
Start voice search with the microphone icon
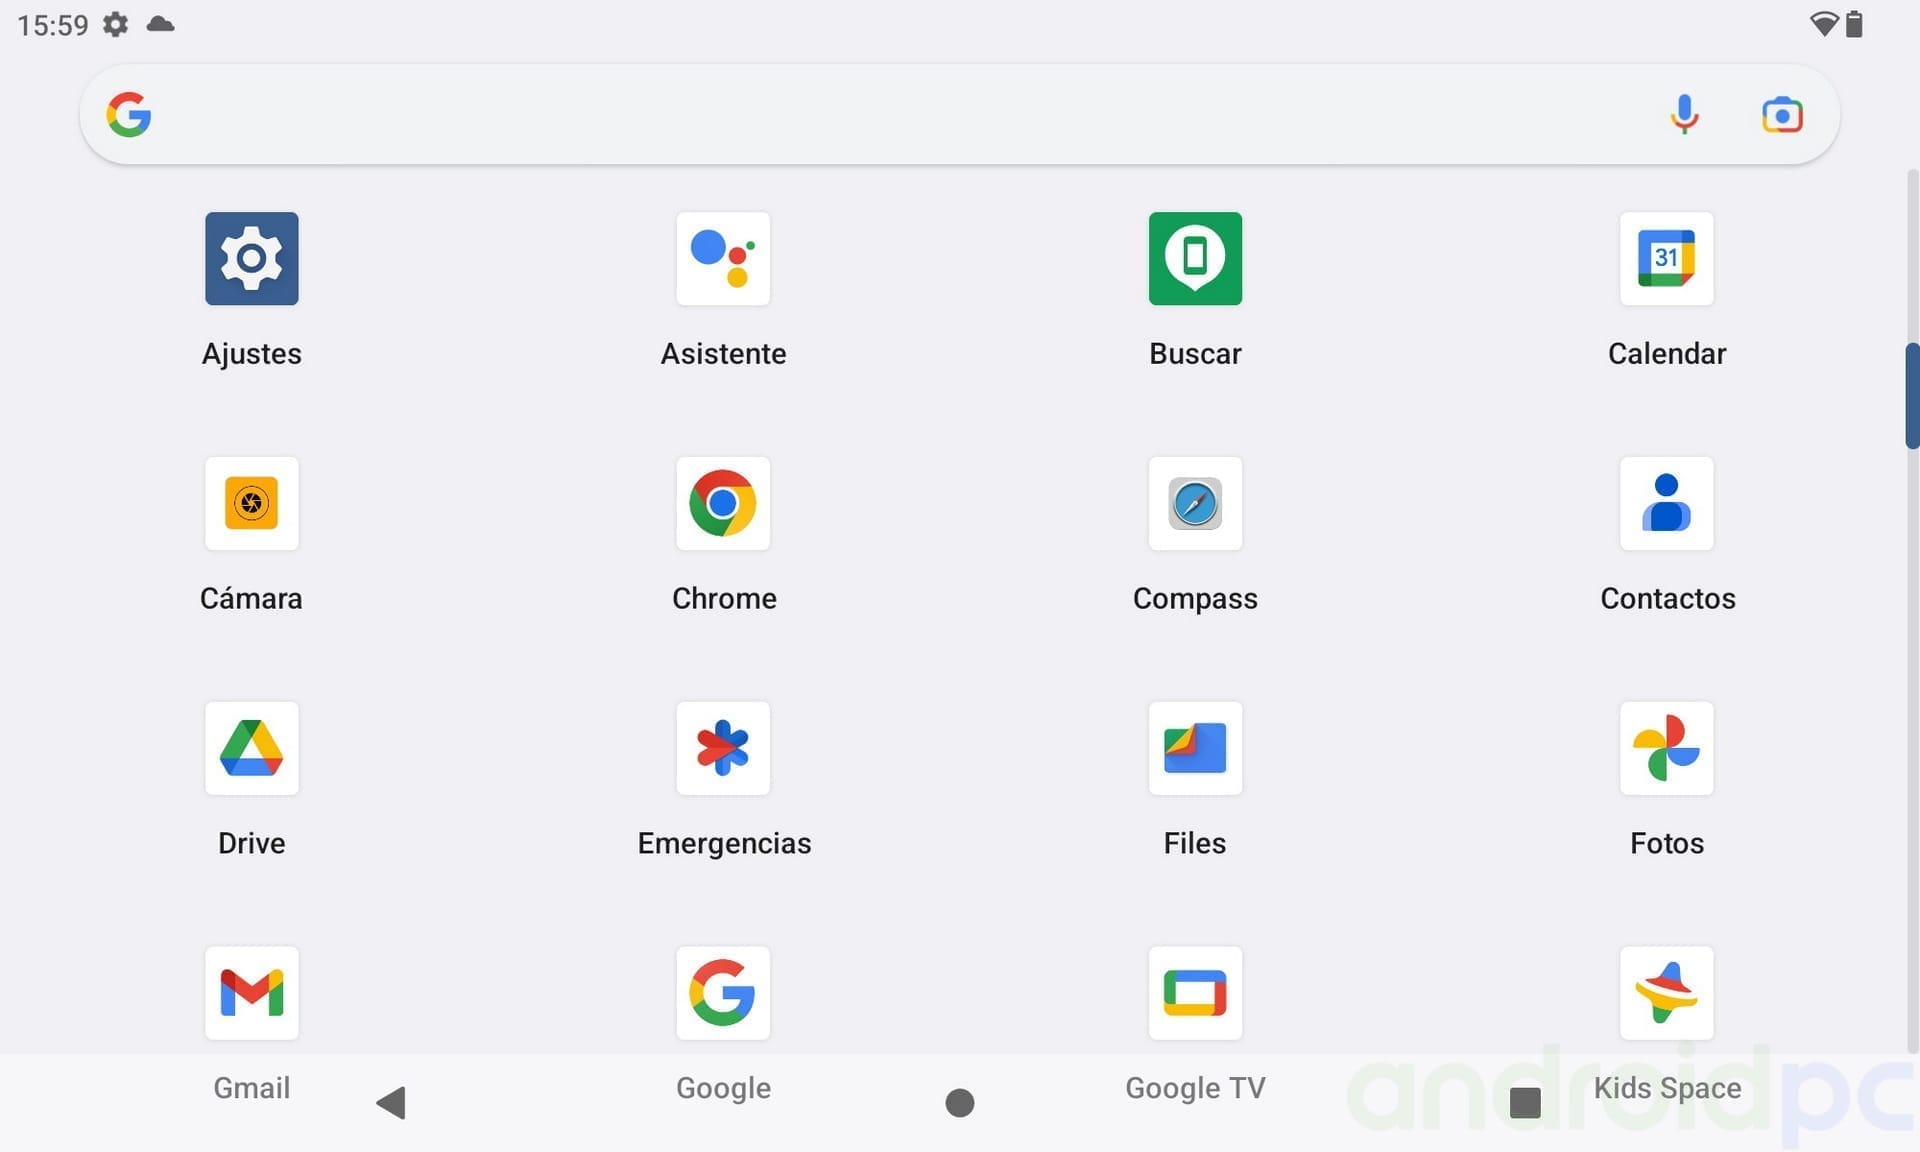1684,114
